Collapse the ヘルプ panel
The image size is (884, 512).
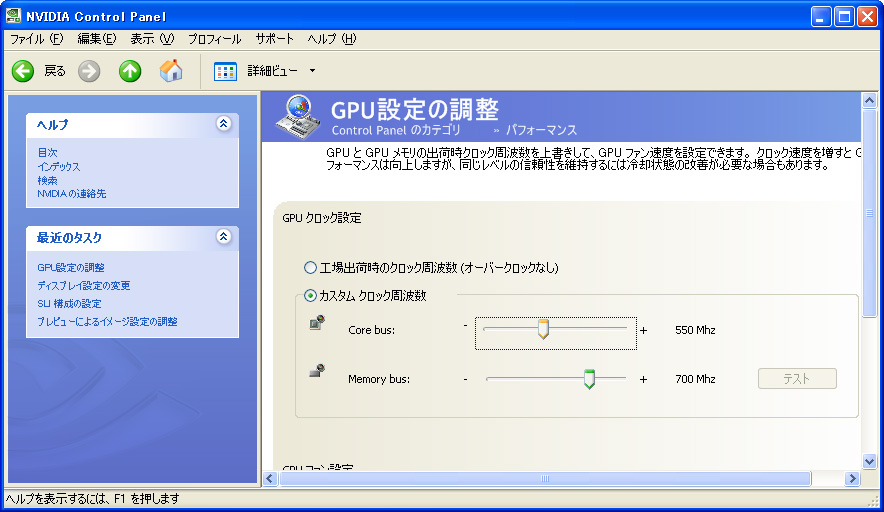(x=223, y=123)
